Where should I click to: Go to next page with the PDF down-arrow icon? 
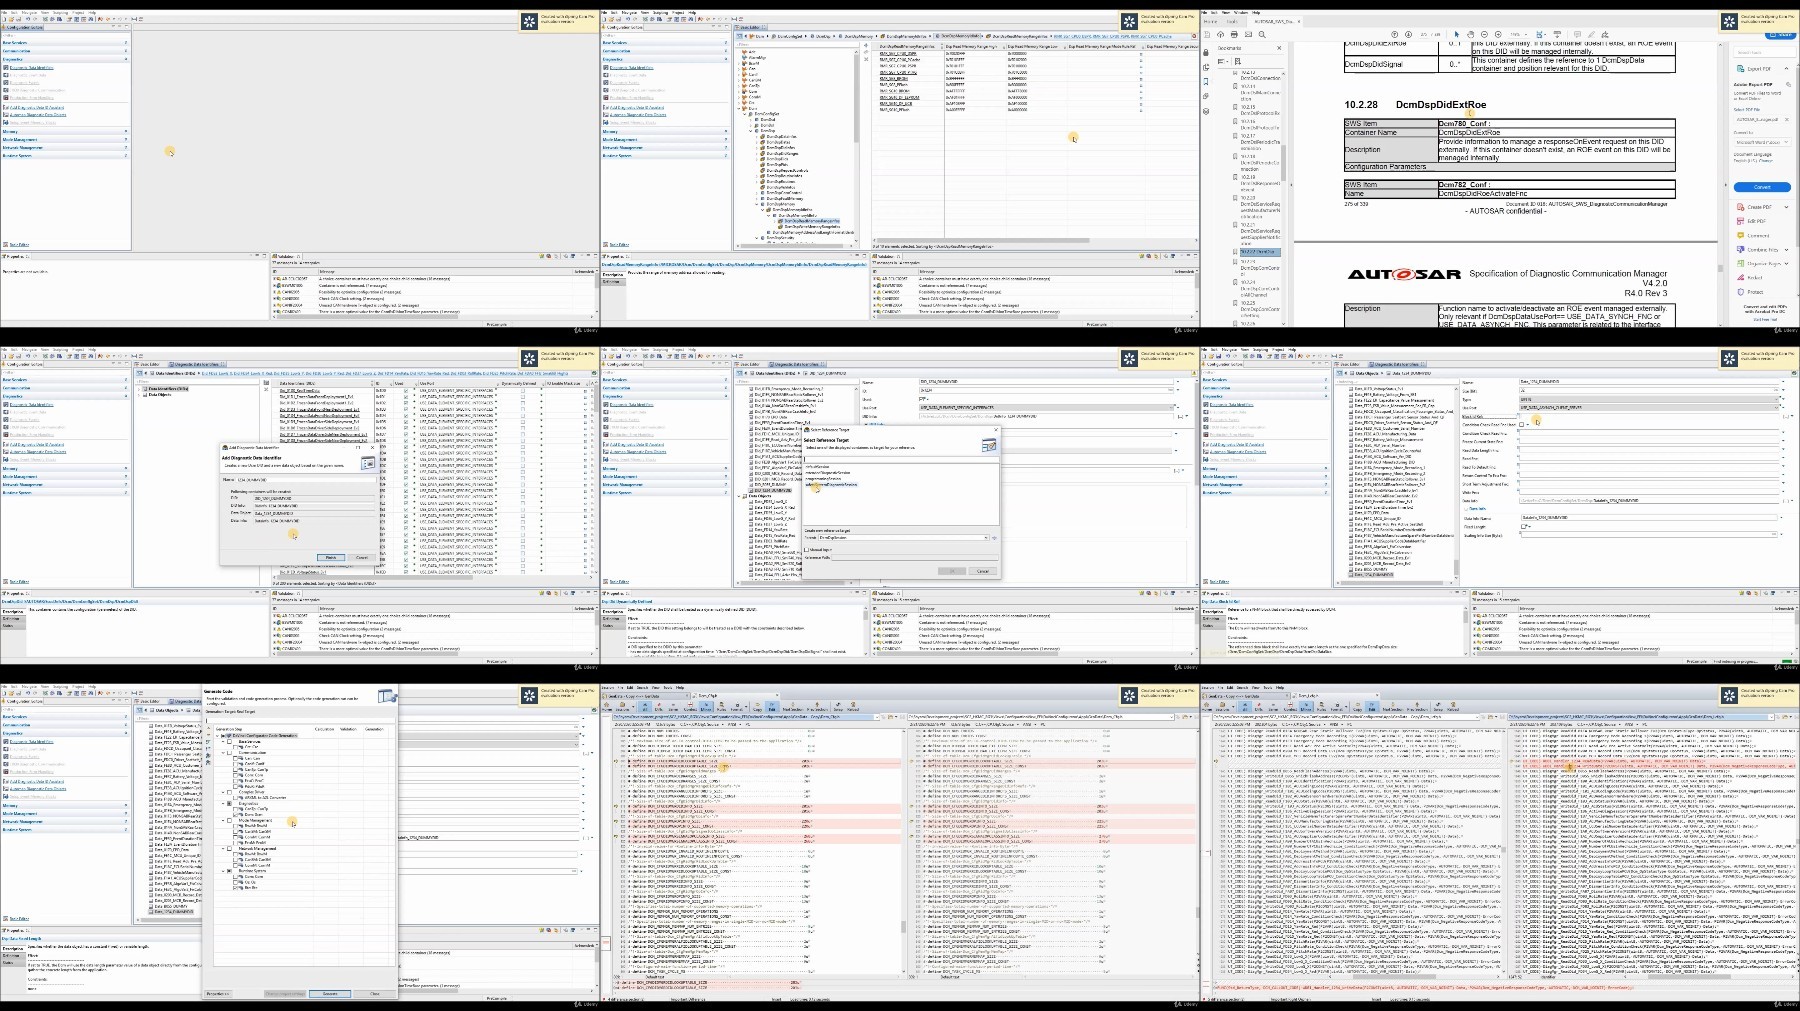point(1408,34)
